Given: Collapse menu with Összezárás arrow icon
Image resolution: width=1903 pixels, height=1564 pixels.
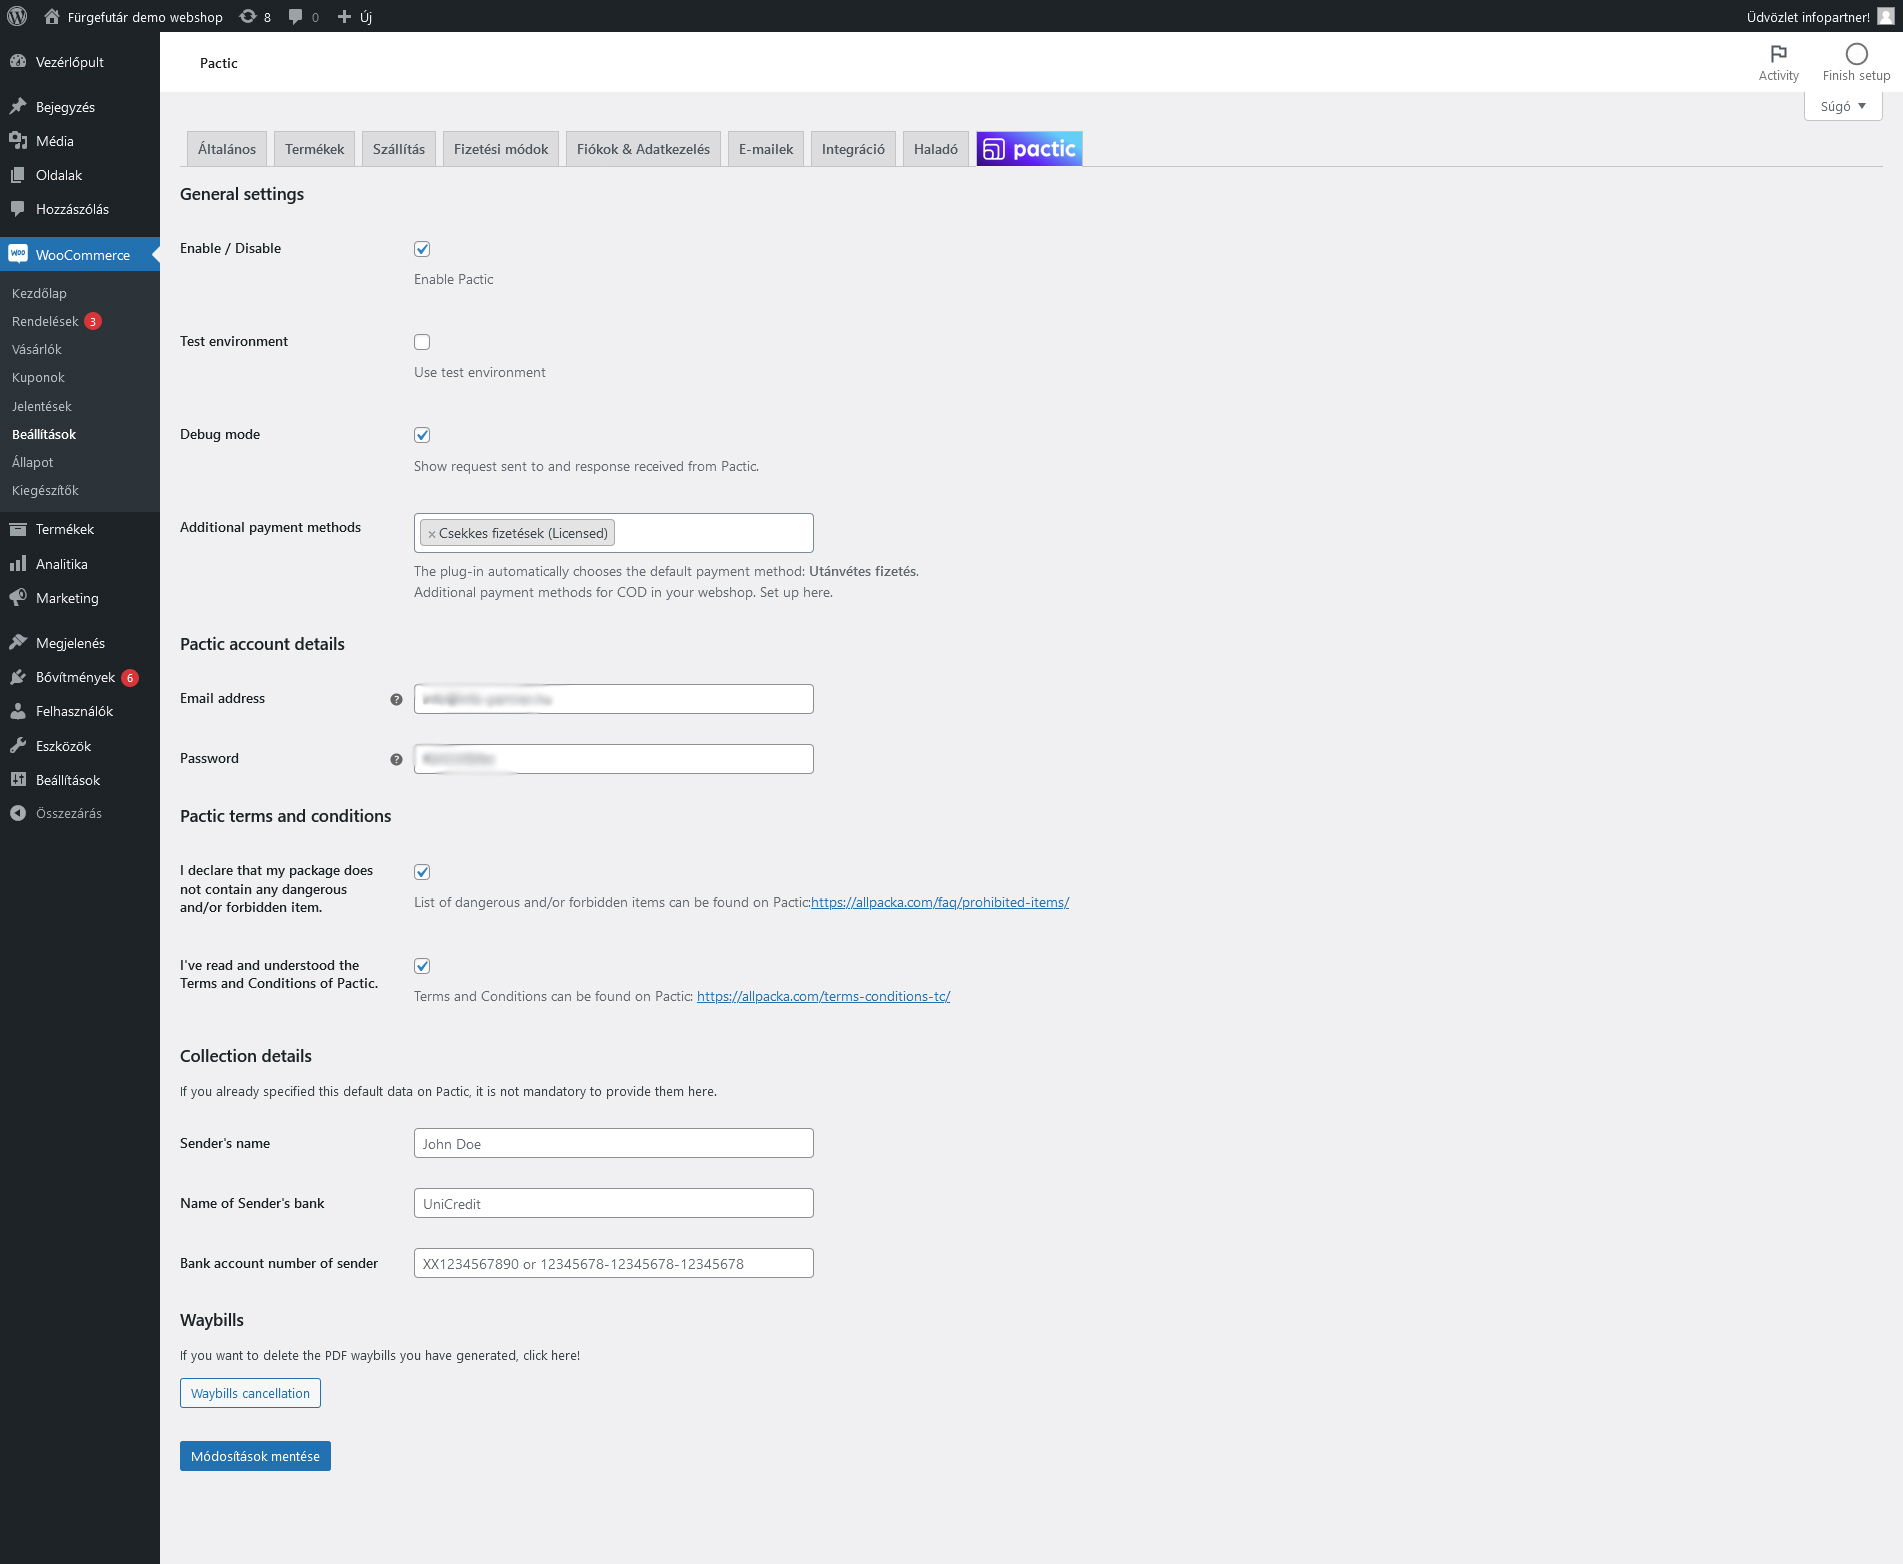Looking at the screenshot, I should [18, 813].
